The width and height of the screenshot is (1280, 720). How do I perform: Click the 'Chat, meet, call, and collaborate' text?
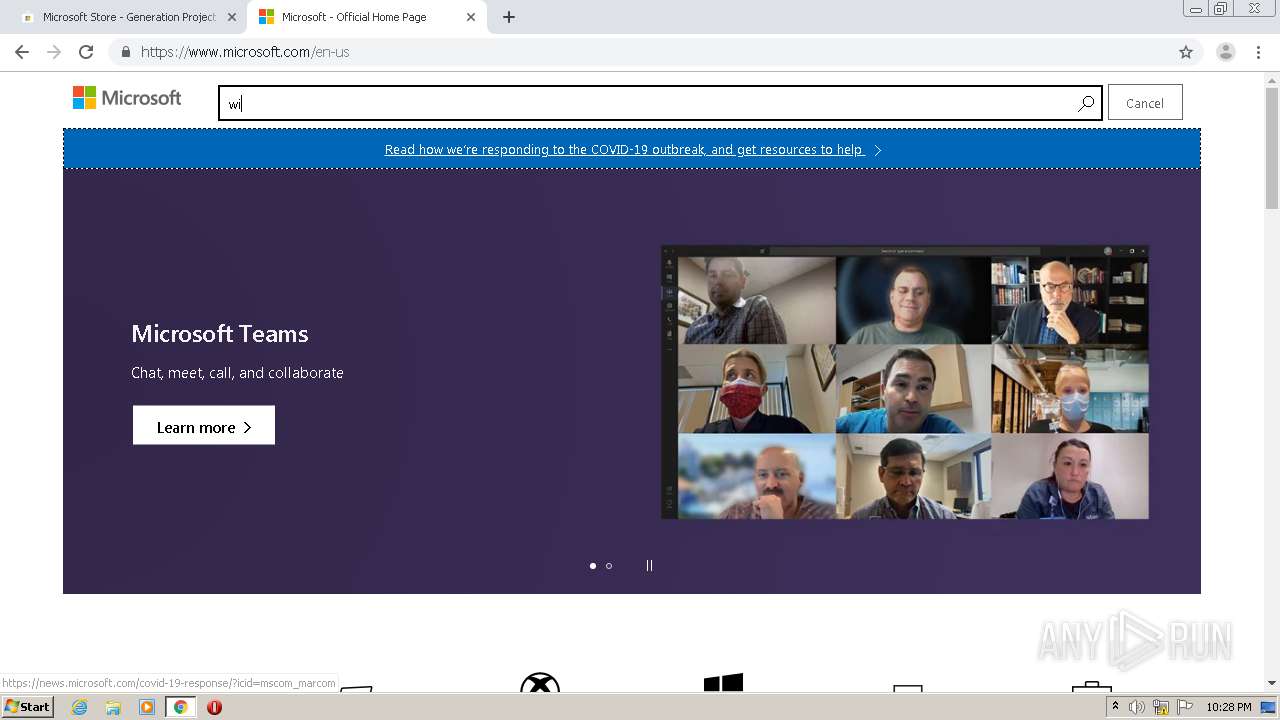[x=237, y=373]
